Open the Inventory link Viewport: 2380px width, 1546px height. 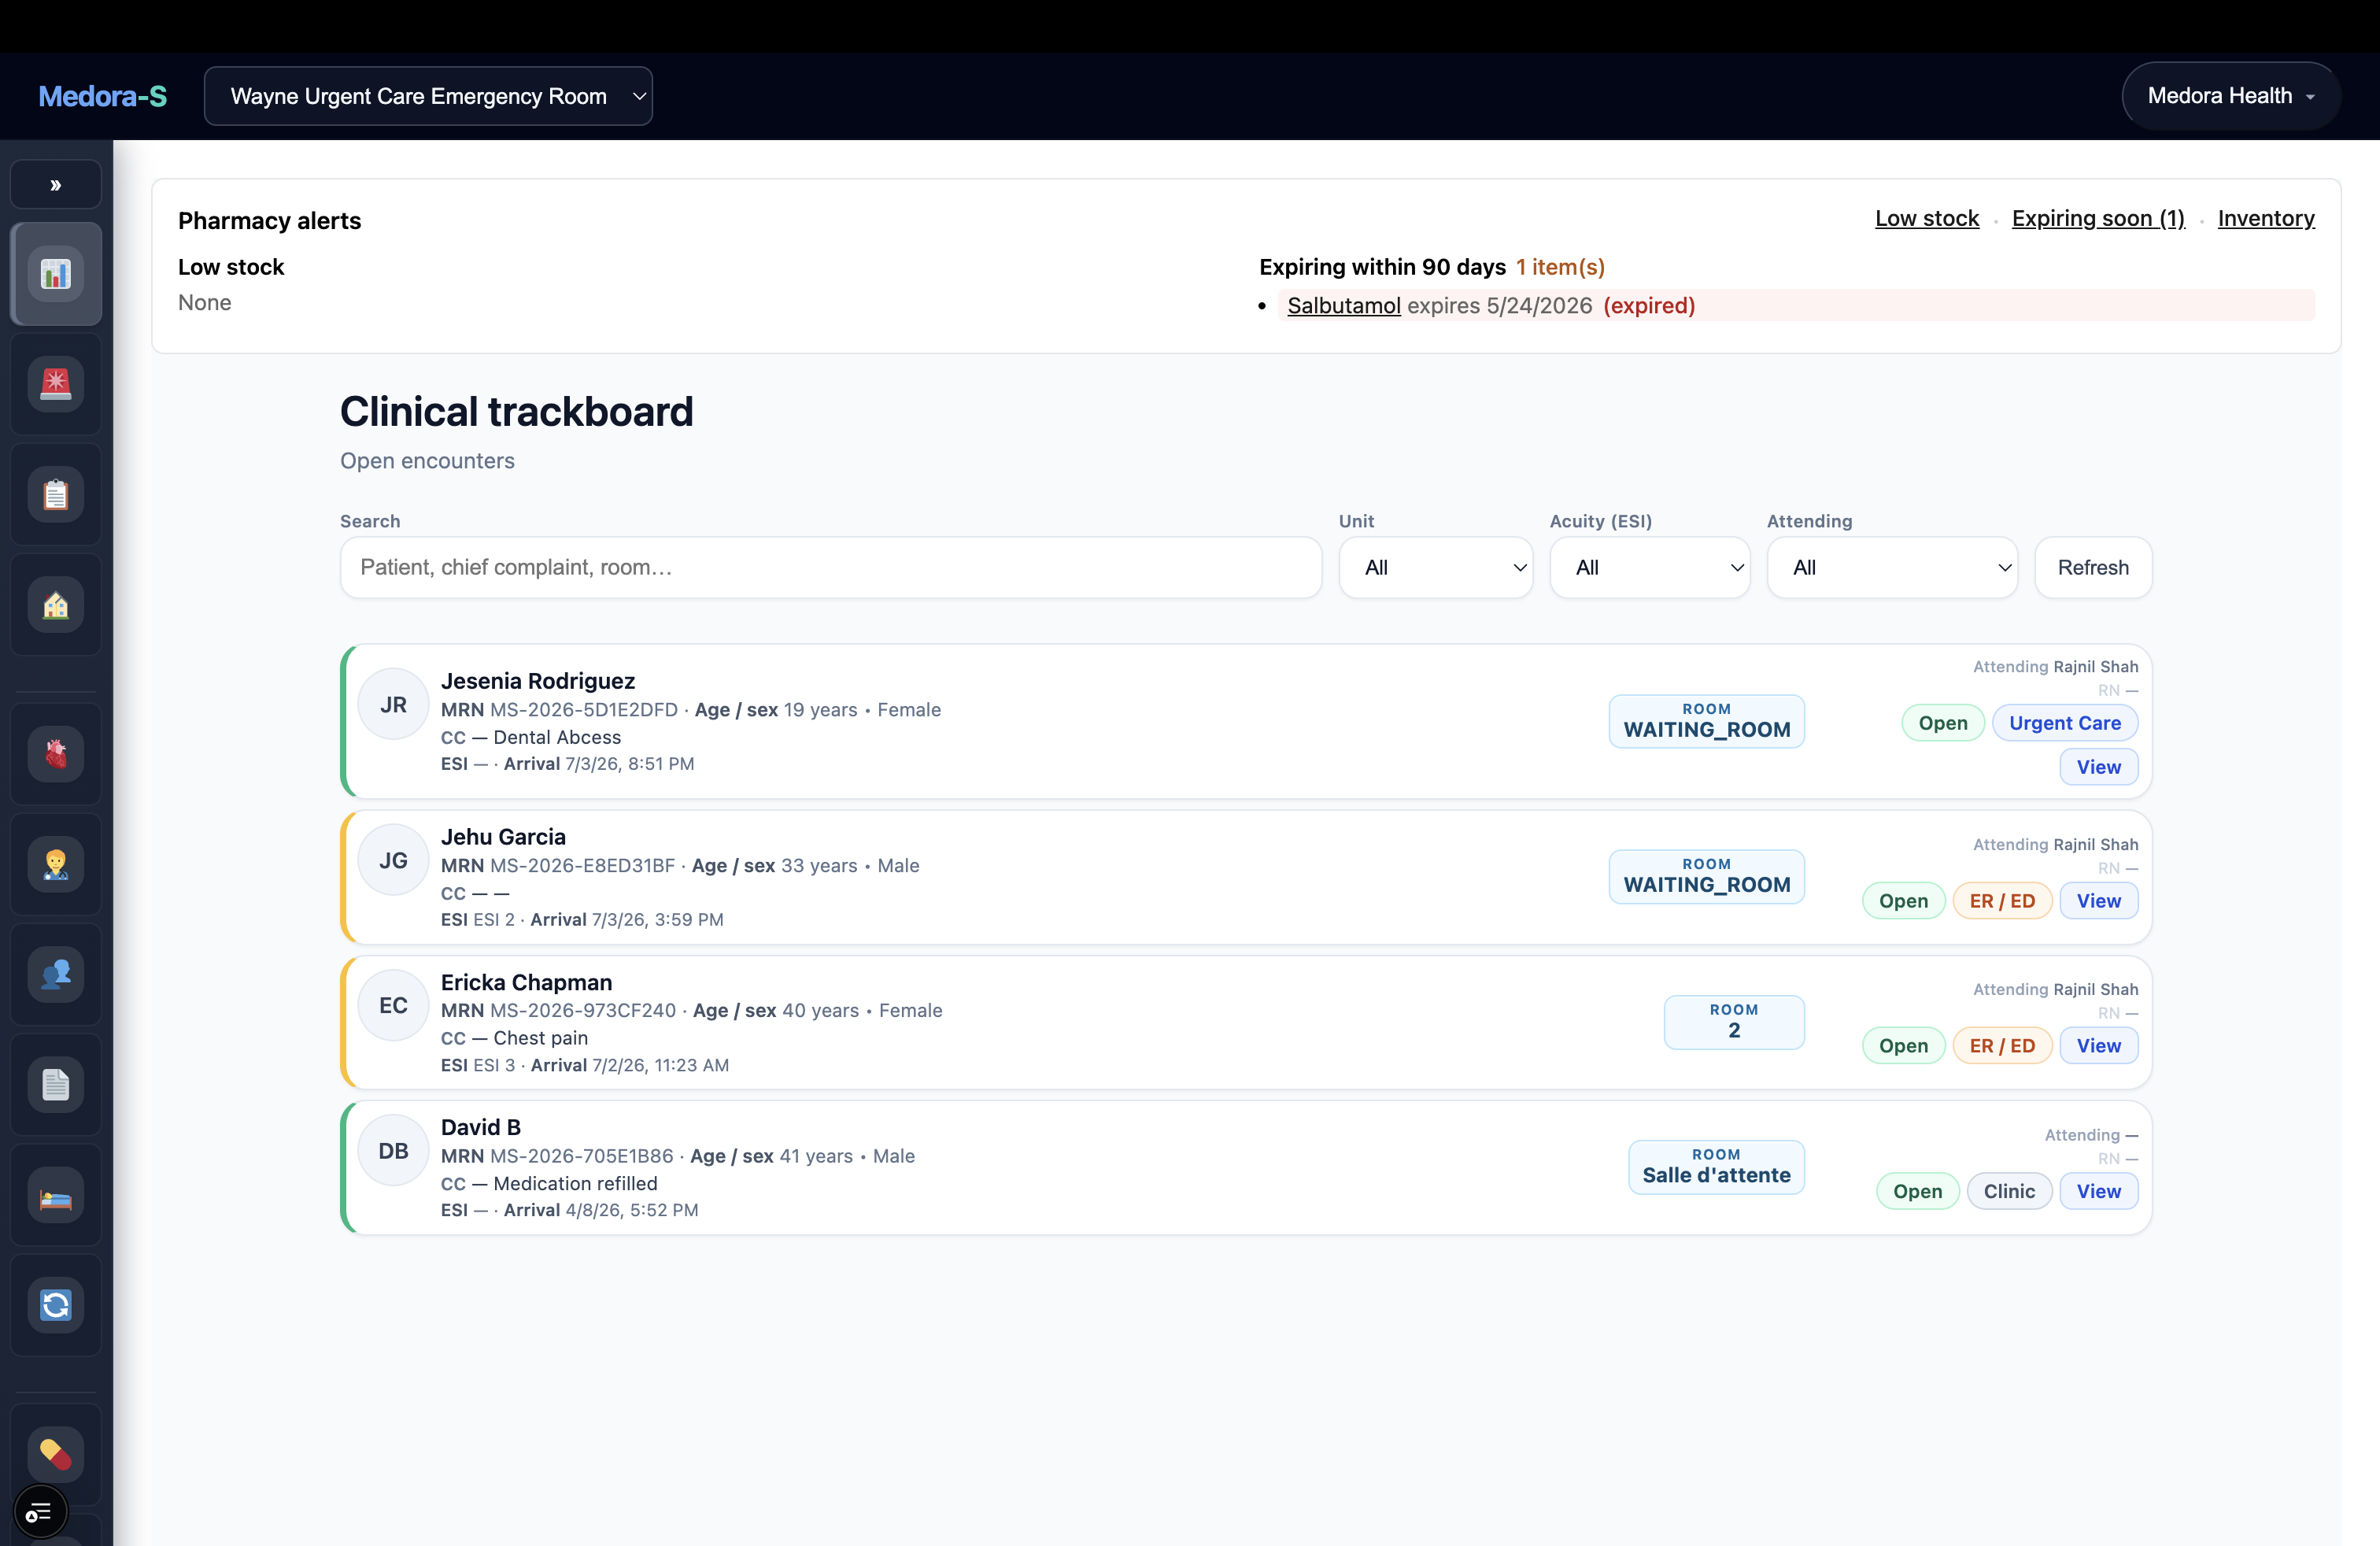pos(2265,218)
